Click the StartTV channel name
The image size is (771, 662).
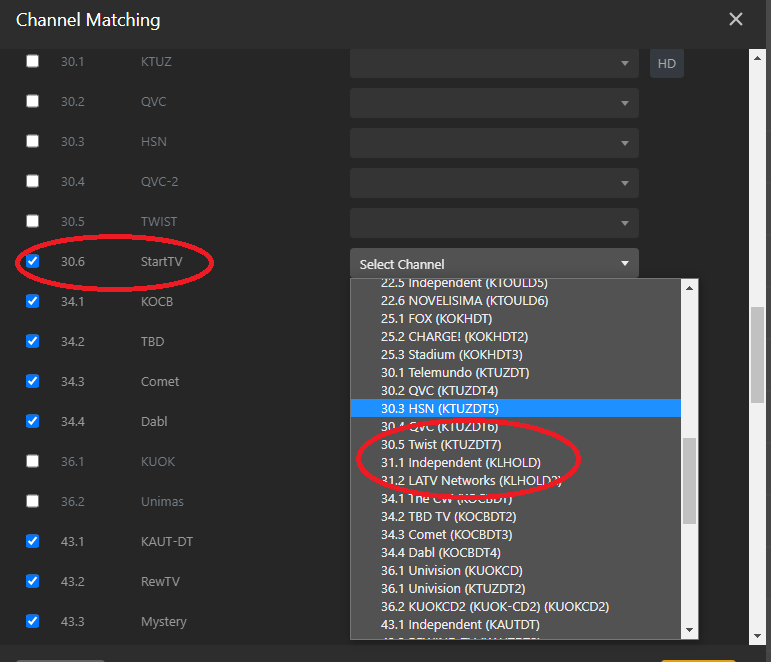(161, 261)
